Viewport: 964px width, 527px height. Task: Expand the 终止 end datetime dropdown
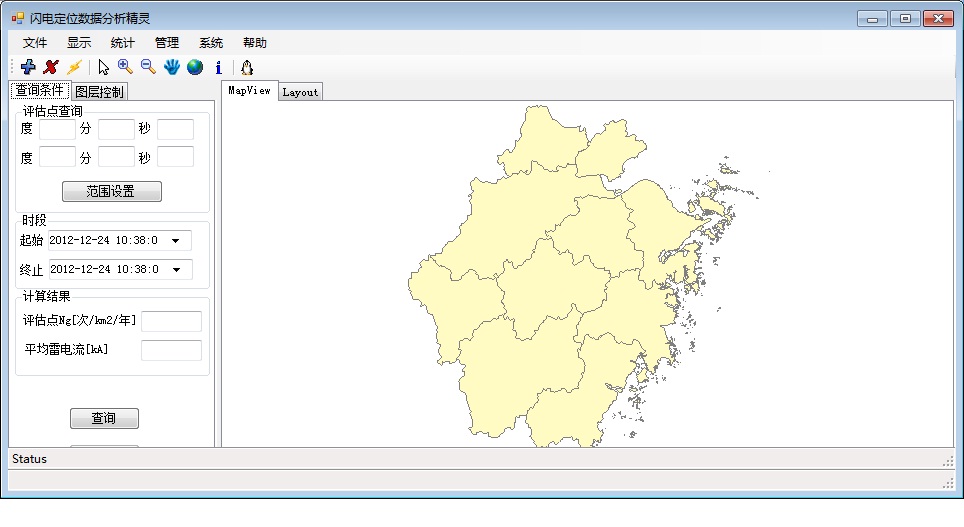[x=176, y=270]
